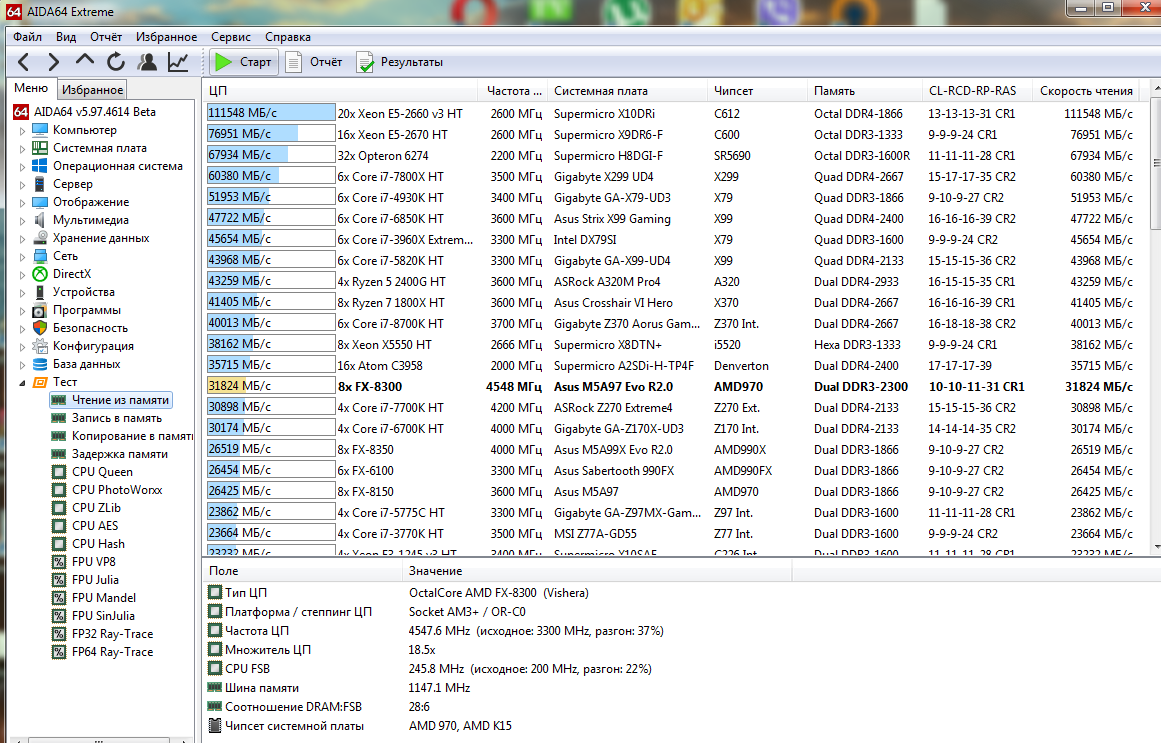Image resolution: width=1161 pixels, height=743 pixels.
Task: Select the FP32 Ray-Trace benchmark
Action: pos(102,633)
